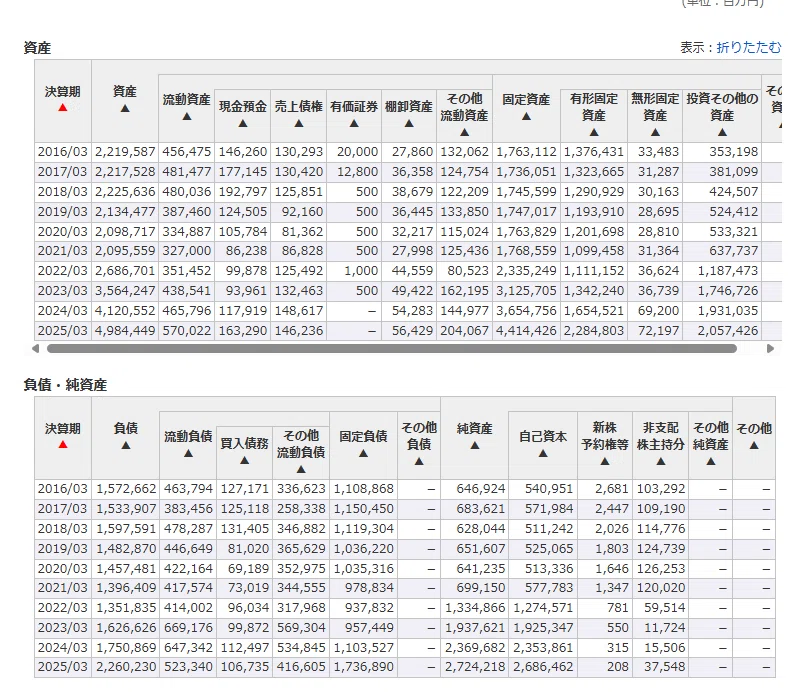Click total assets value 4,984,449

(x=125, y=331)
